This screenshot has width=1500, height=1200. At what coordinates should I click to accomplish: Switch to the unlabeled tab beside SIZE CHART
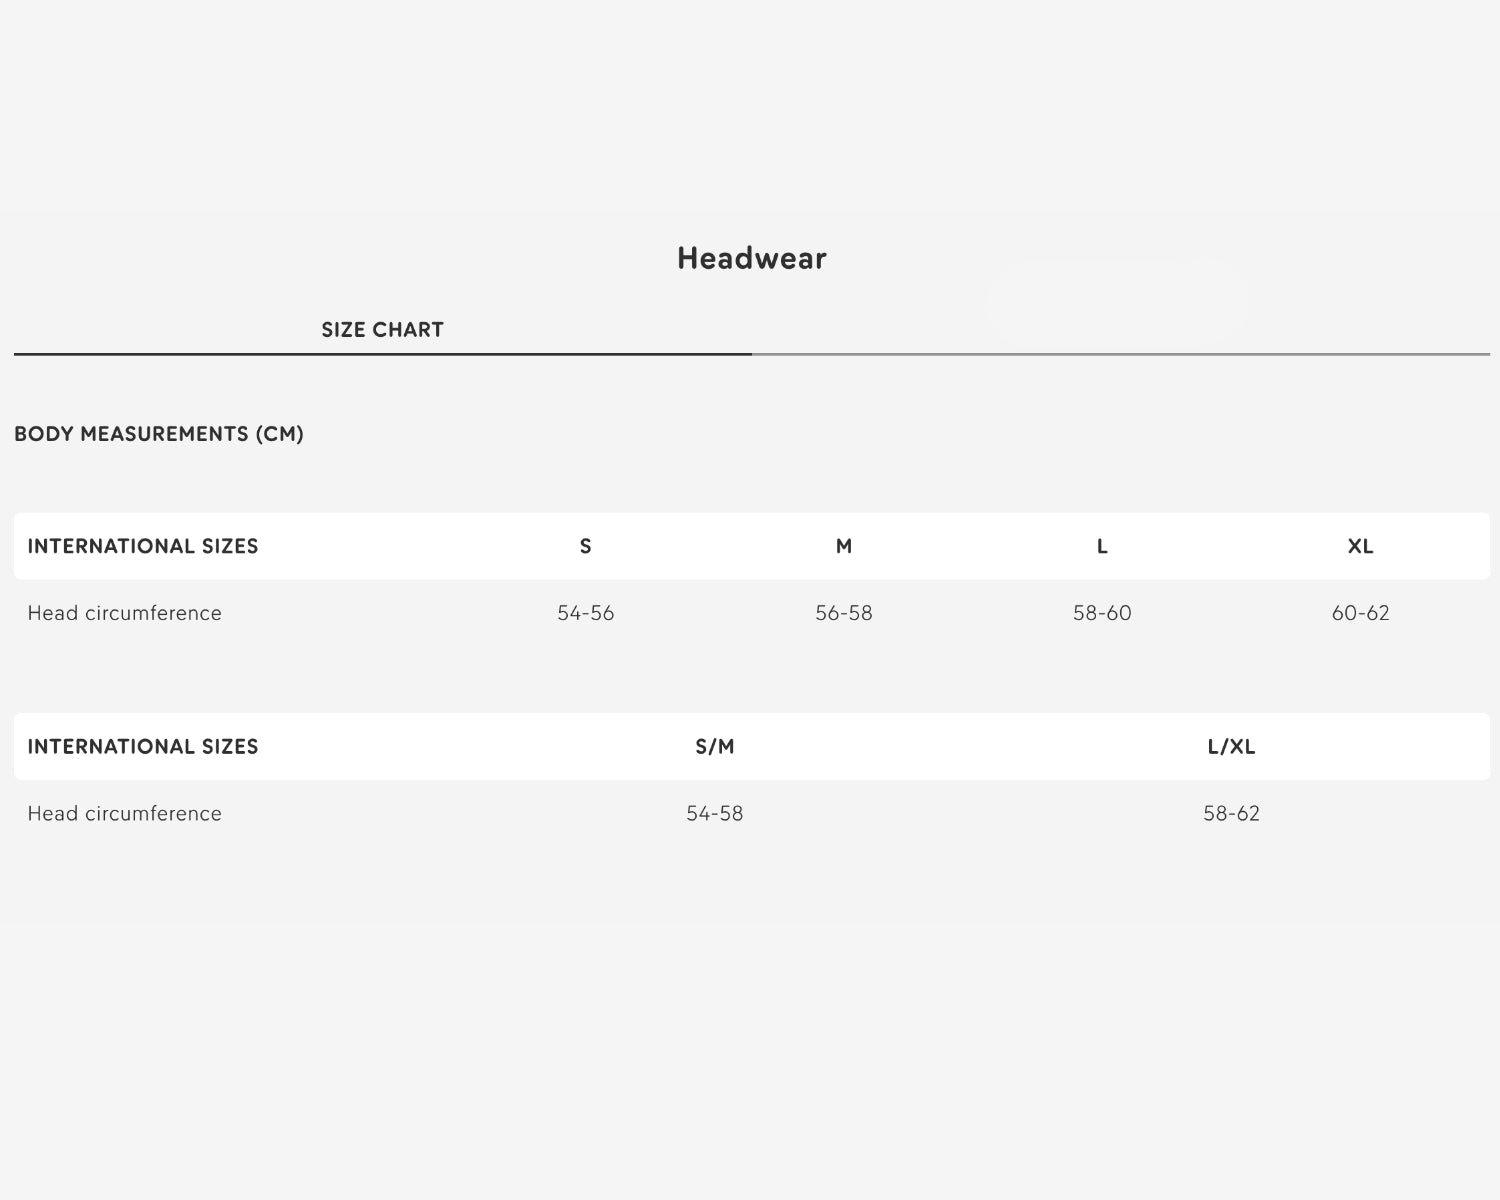(1120, 328)
